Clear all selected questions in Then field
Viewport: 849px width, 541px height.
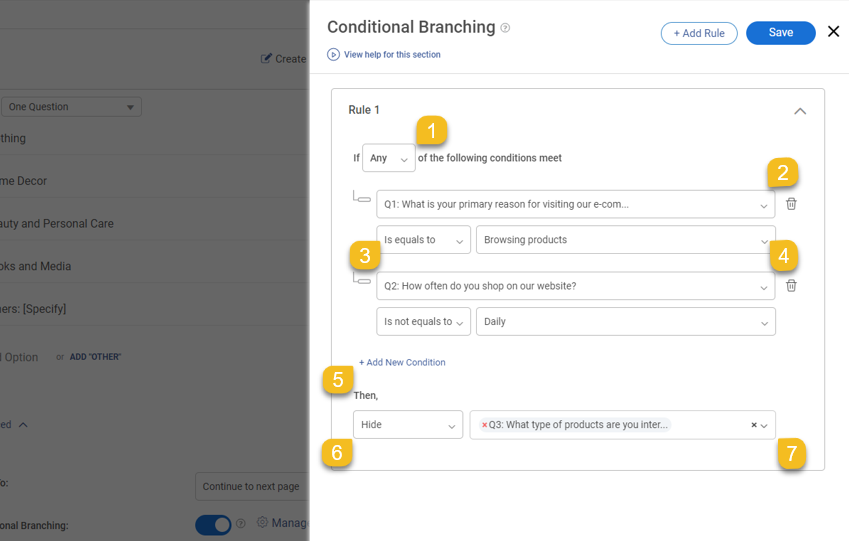753,425
